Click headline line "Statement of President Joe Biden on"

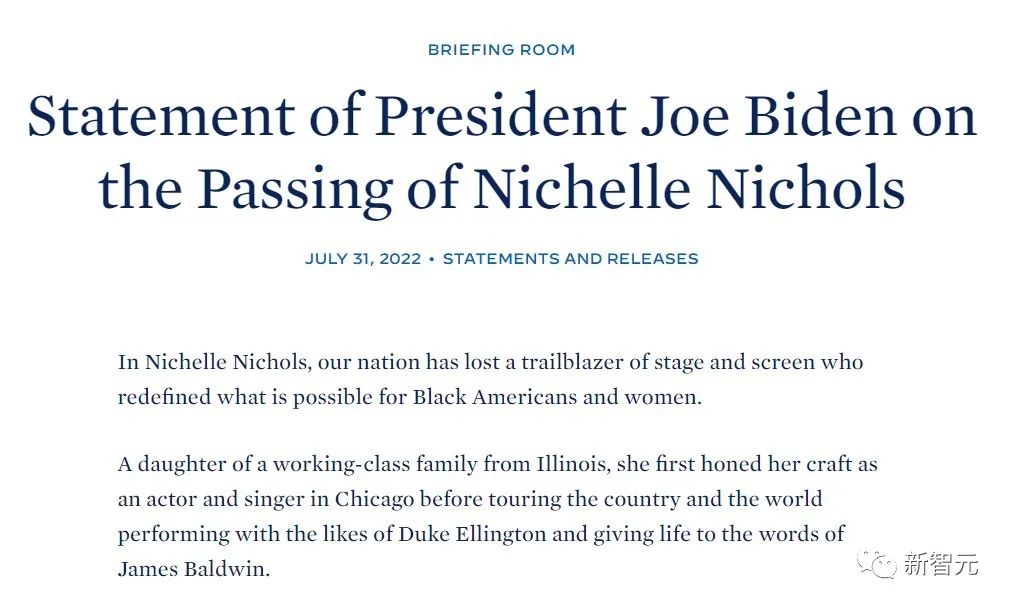click(501, 116)
